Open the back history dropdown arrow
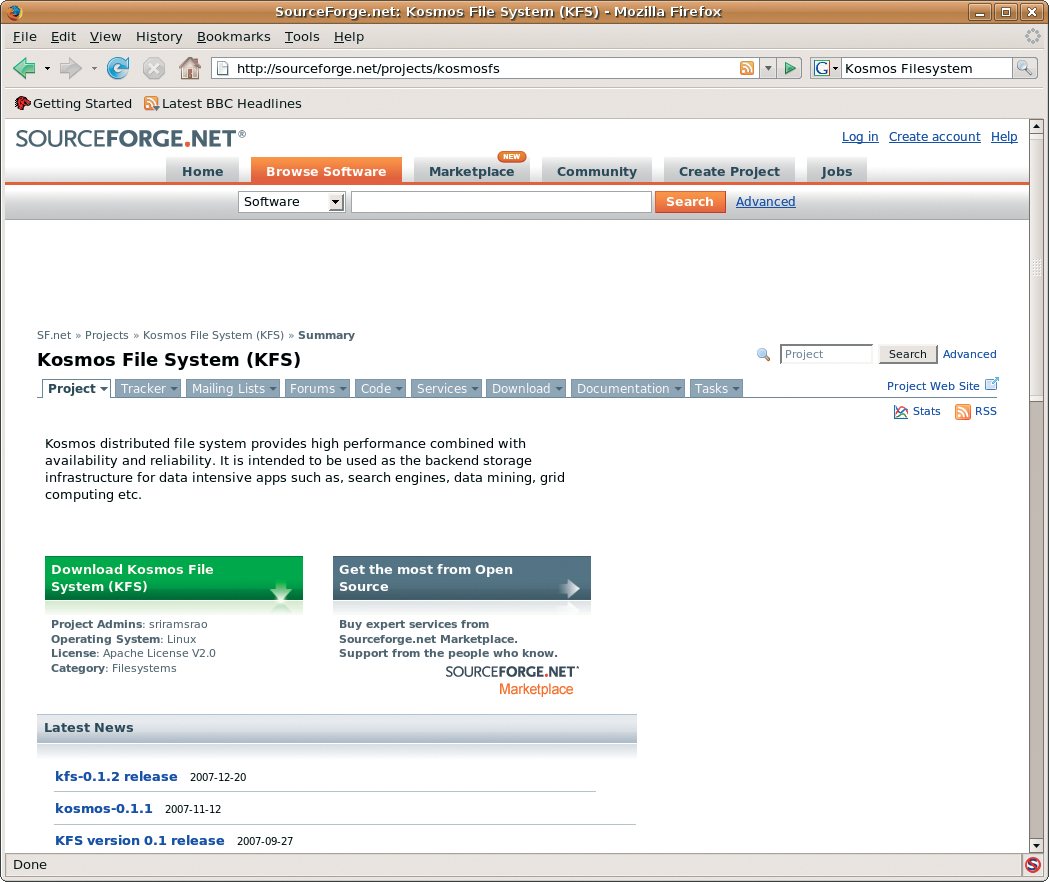 [x=47, y=68]
